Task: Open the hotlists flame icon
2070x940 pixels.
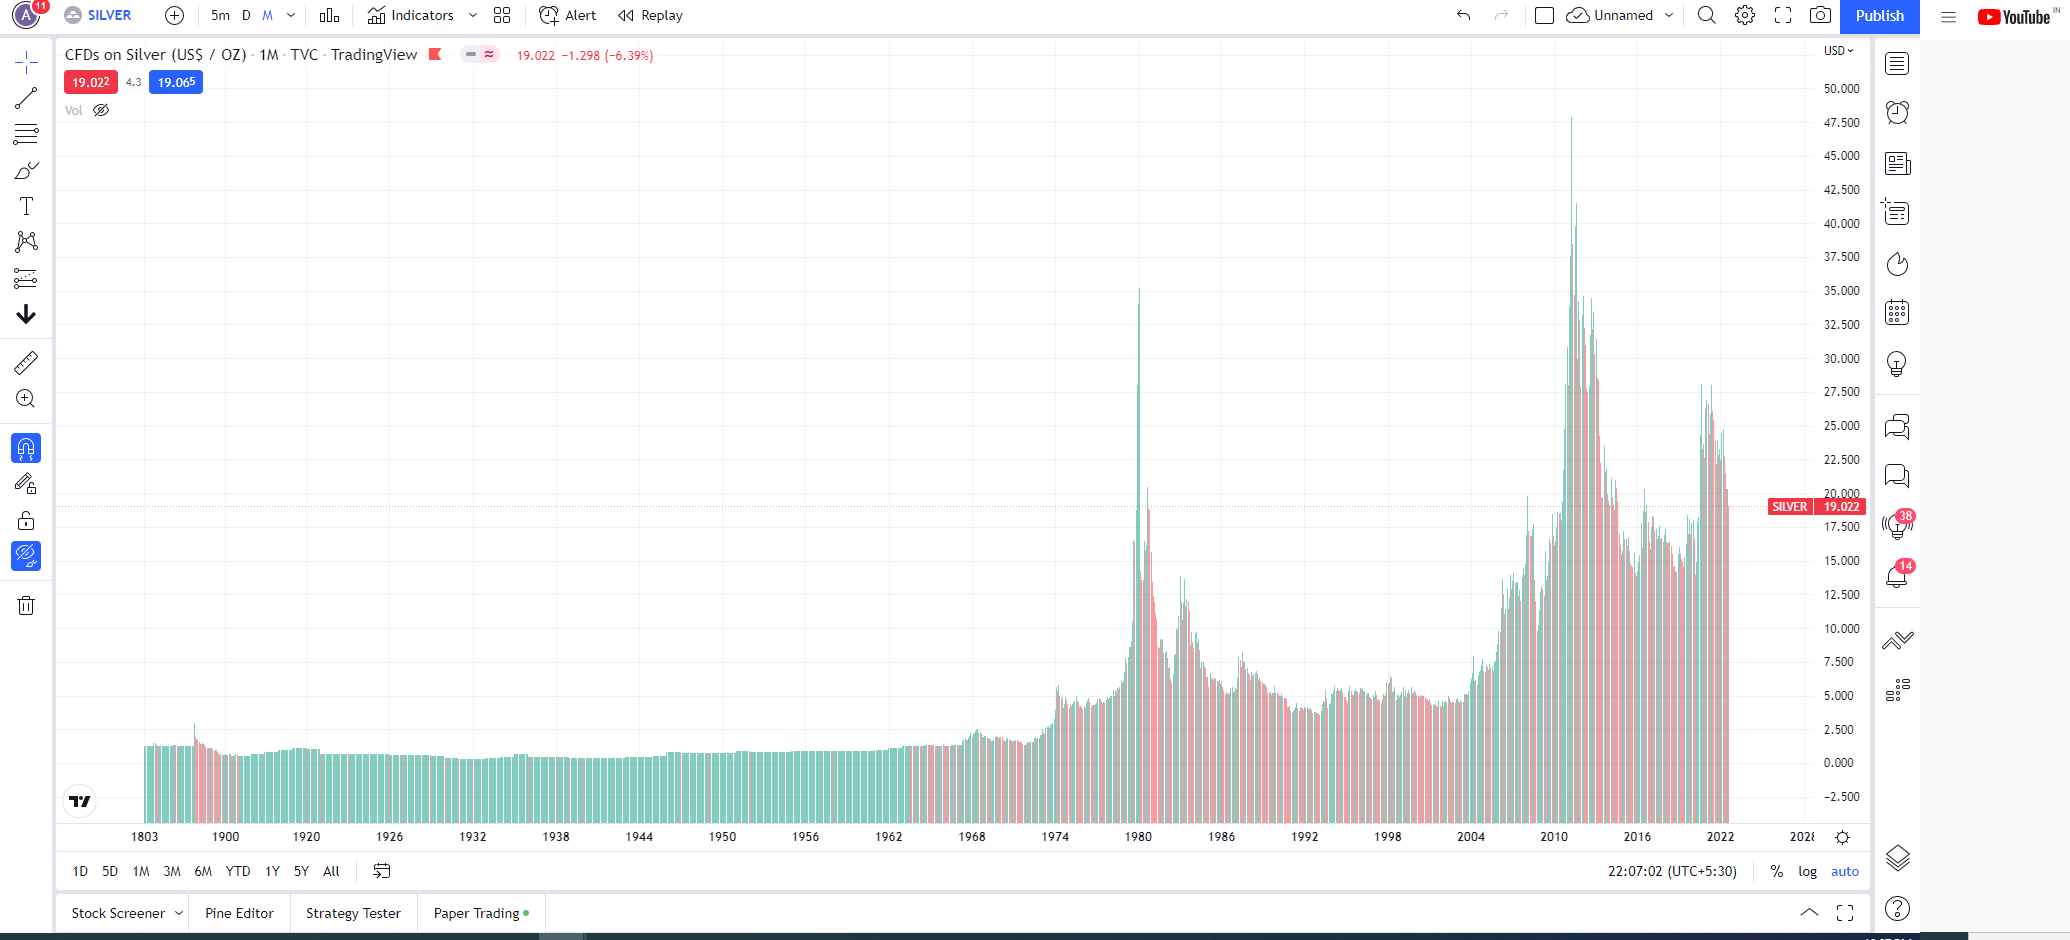Action: [x=1897, y=264]
